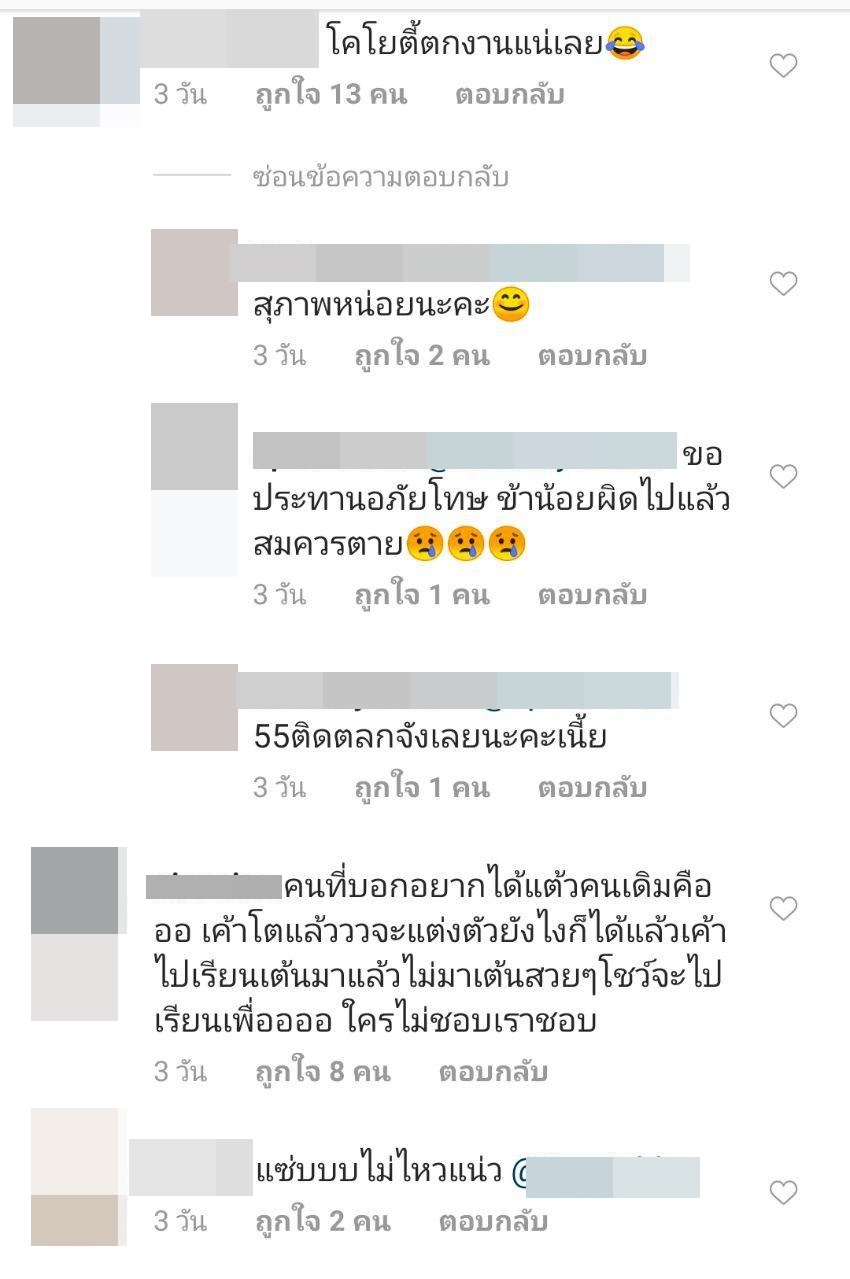Like the โคโยตี้ตกงานแน่เลย comment with heart
Image resolution: width=850 pixels, height=1279 pixels.
[783, 66]
